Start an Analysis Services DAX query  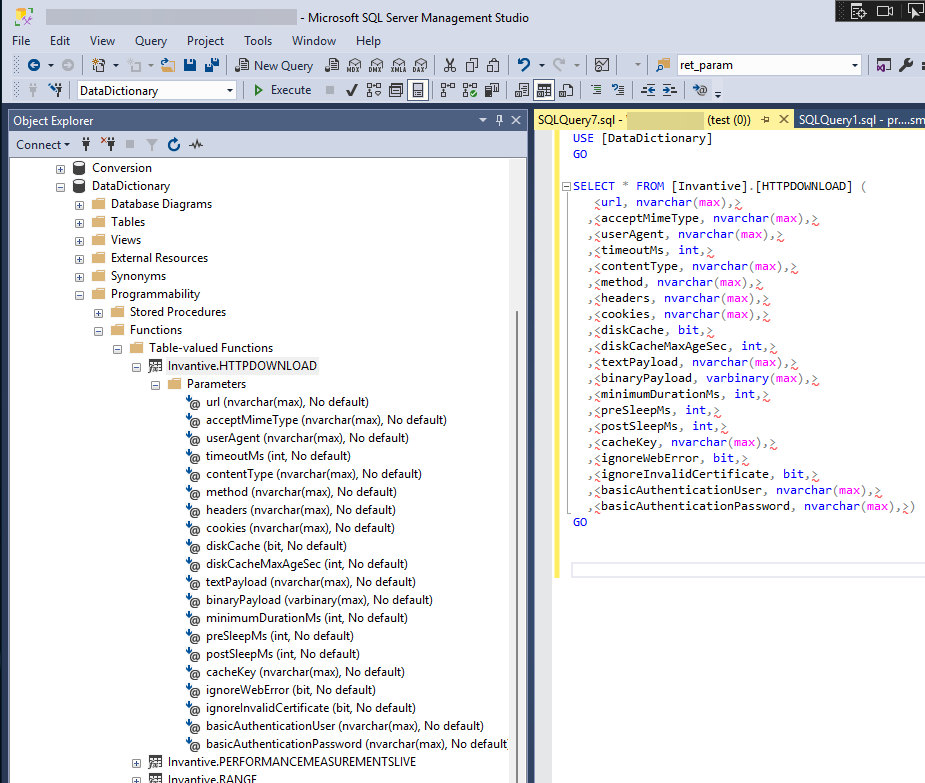[x=420, y=65]
